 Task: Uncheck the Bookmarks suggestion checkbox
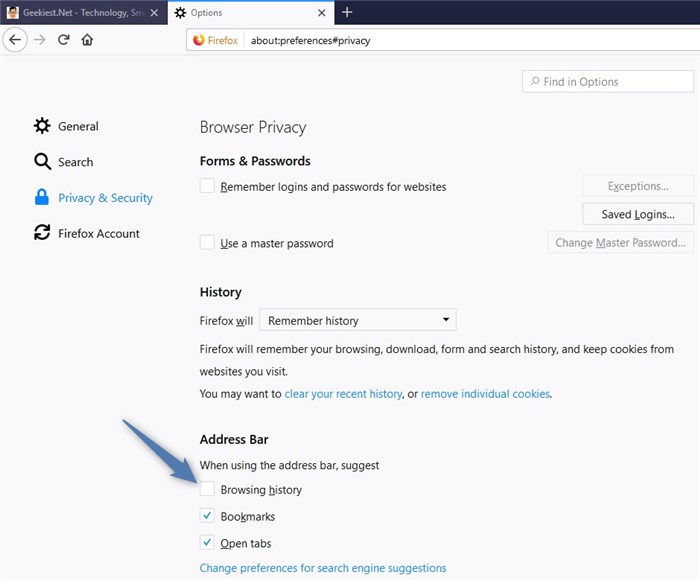(x=207, y=516)
